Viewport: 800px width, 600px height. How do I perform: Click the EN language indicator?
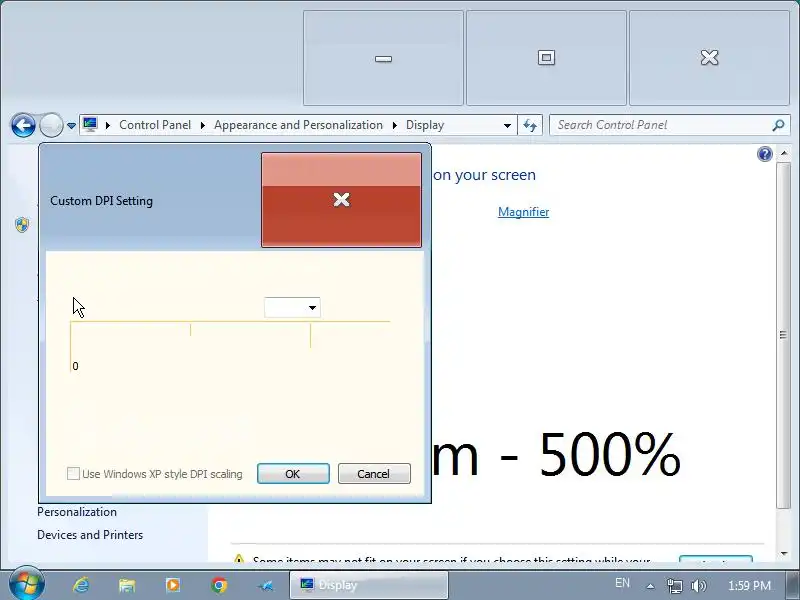tap(622, 583)
